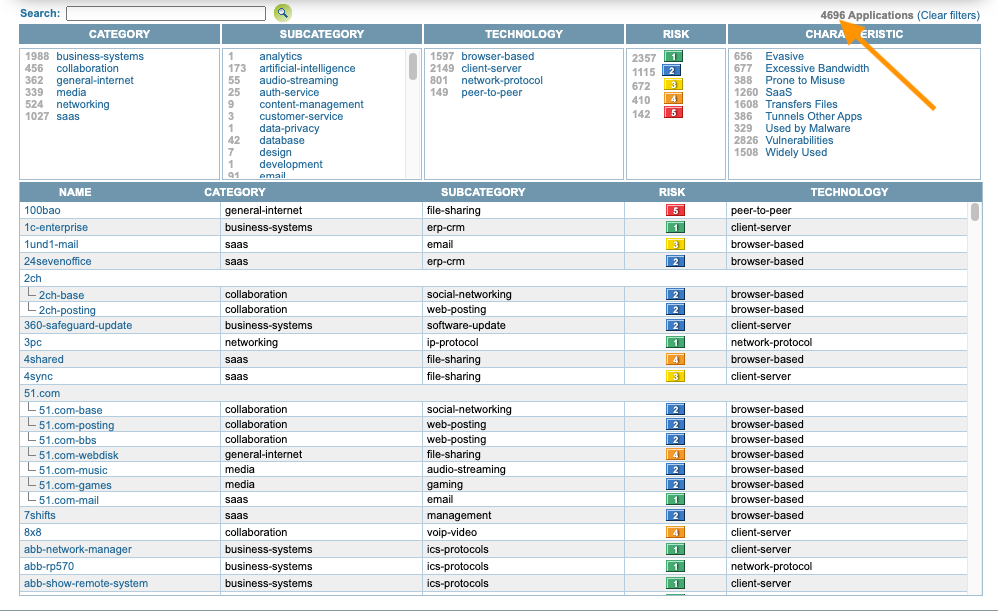This screenshot has height=615, width=998.
Task: Filter by Transfers Files characteristic
Action: (x=801, y=104)
